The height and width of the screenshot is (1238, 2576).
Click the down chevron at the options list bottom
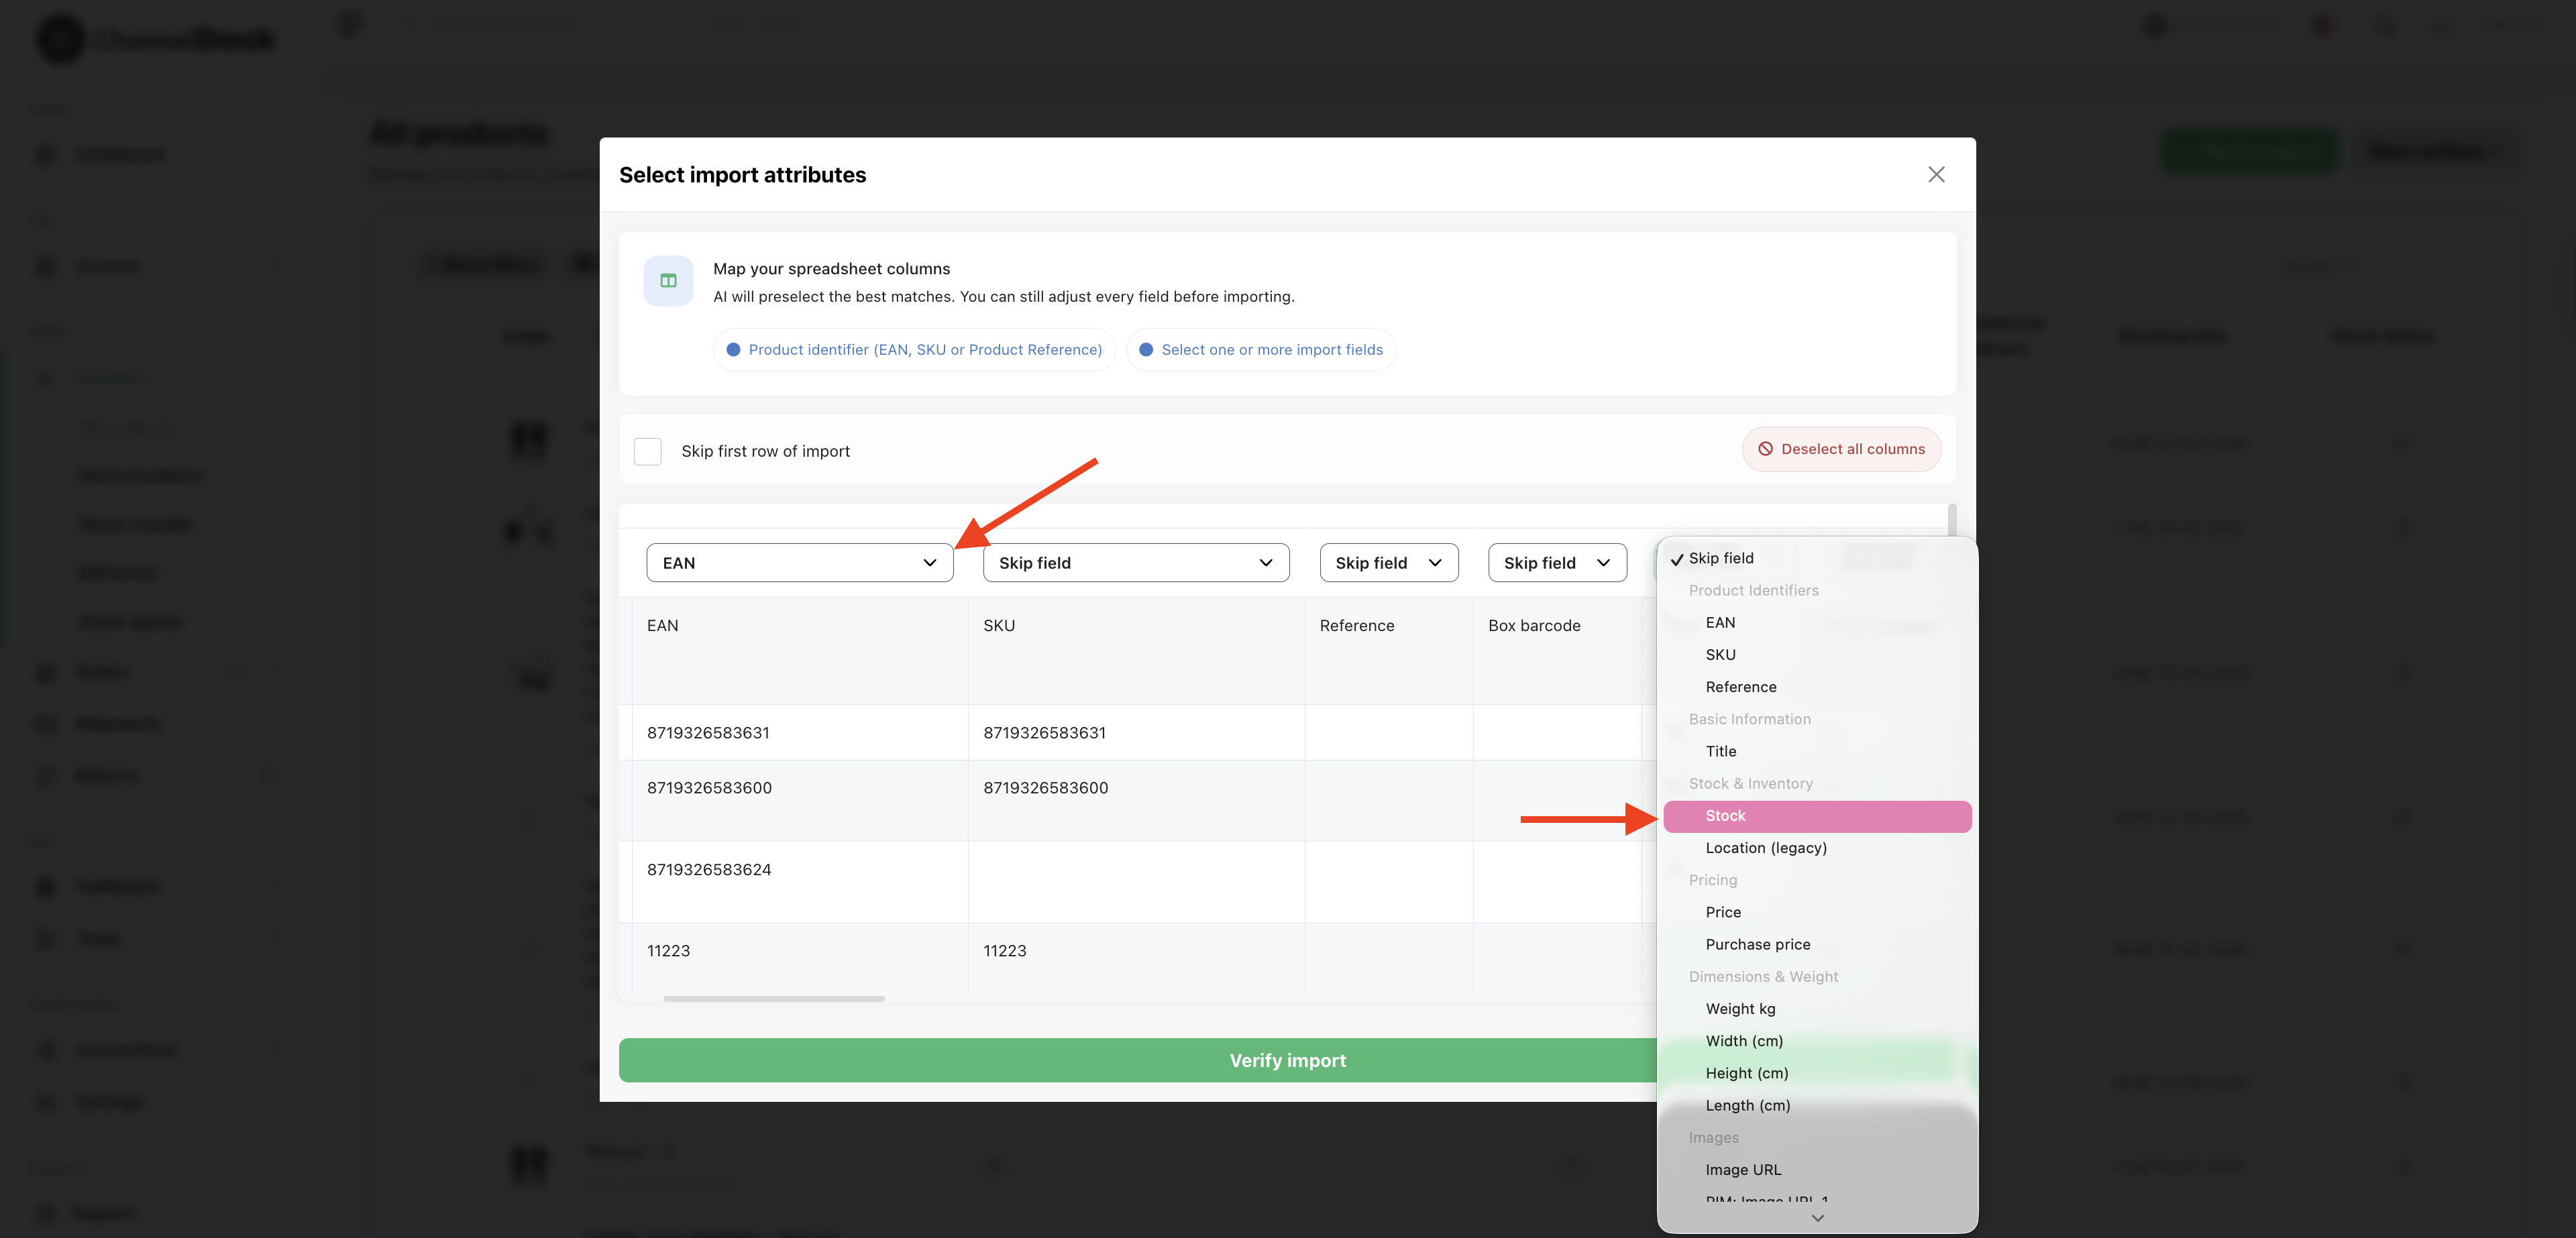[x=1817, y=1218]
